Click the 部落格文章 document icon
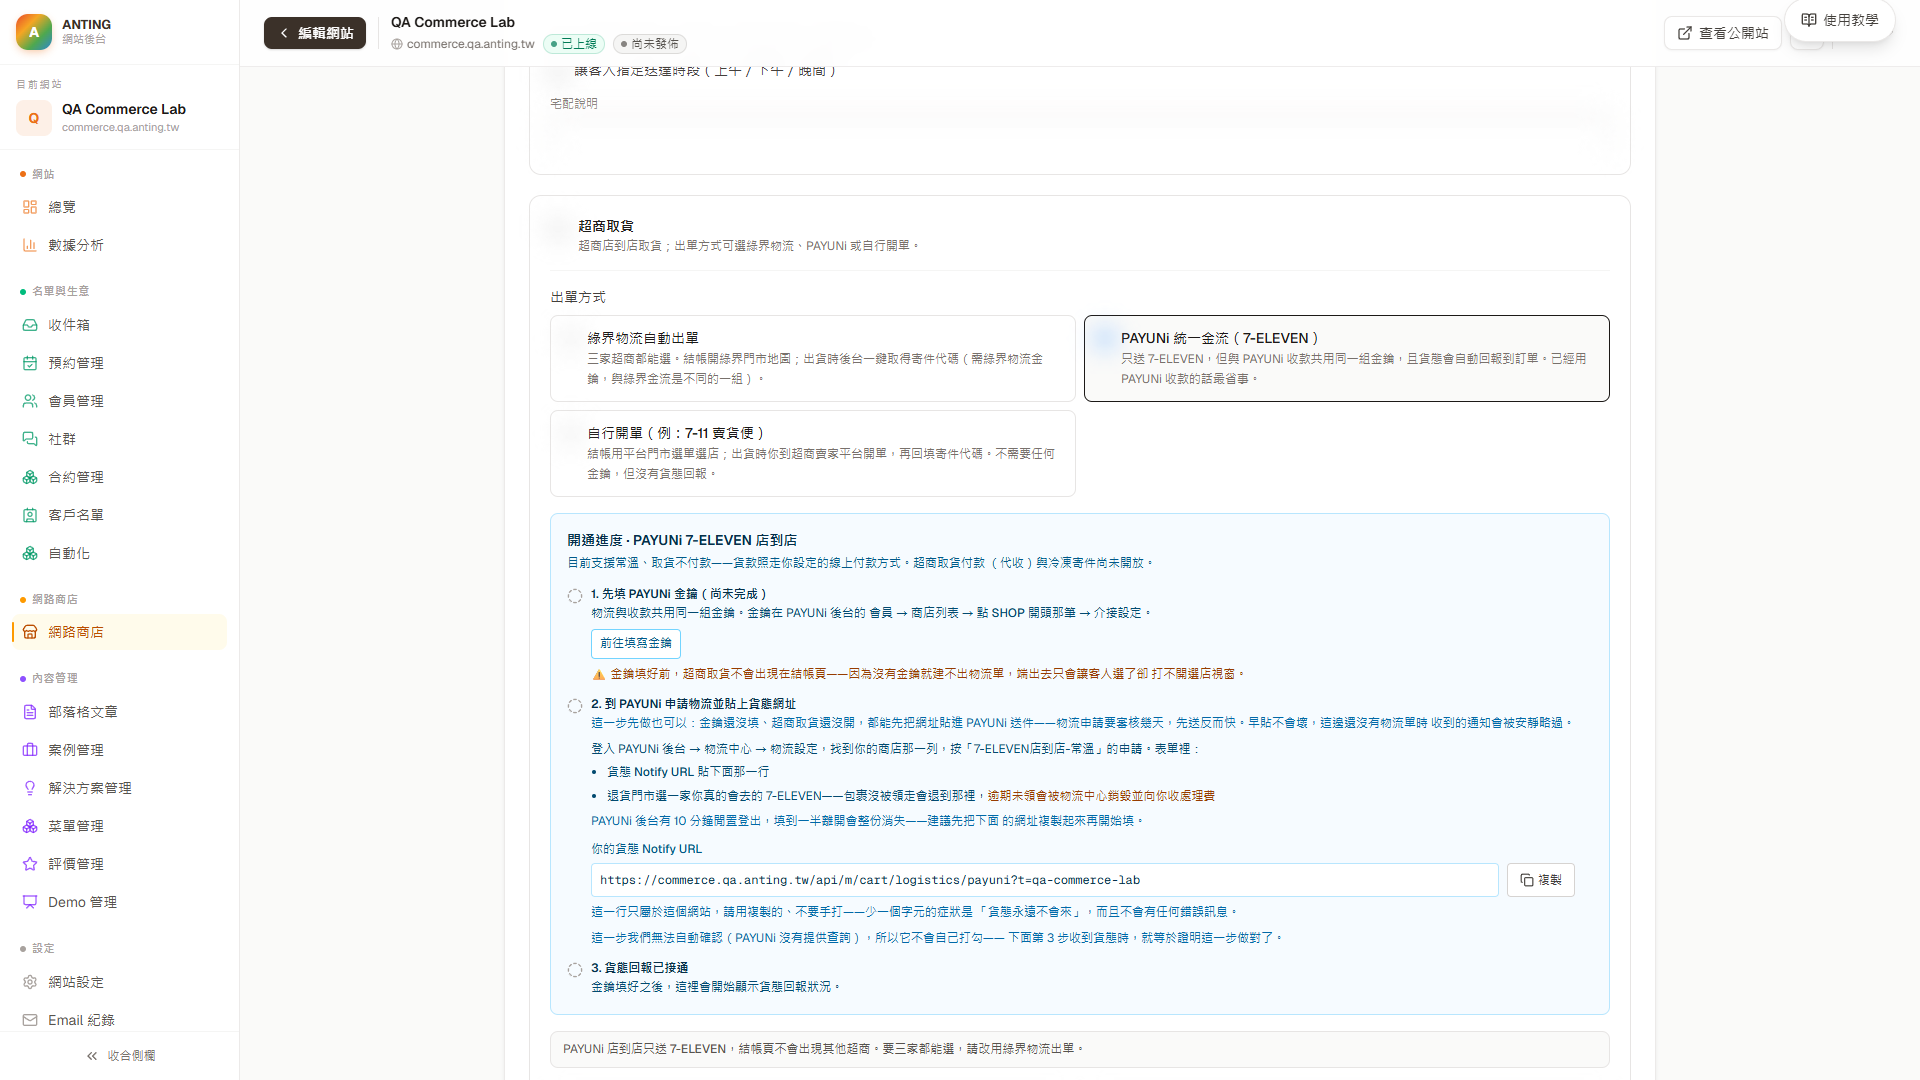This screenshot has height=1080, width=1920. coord(30,712)
